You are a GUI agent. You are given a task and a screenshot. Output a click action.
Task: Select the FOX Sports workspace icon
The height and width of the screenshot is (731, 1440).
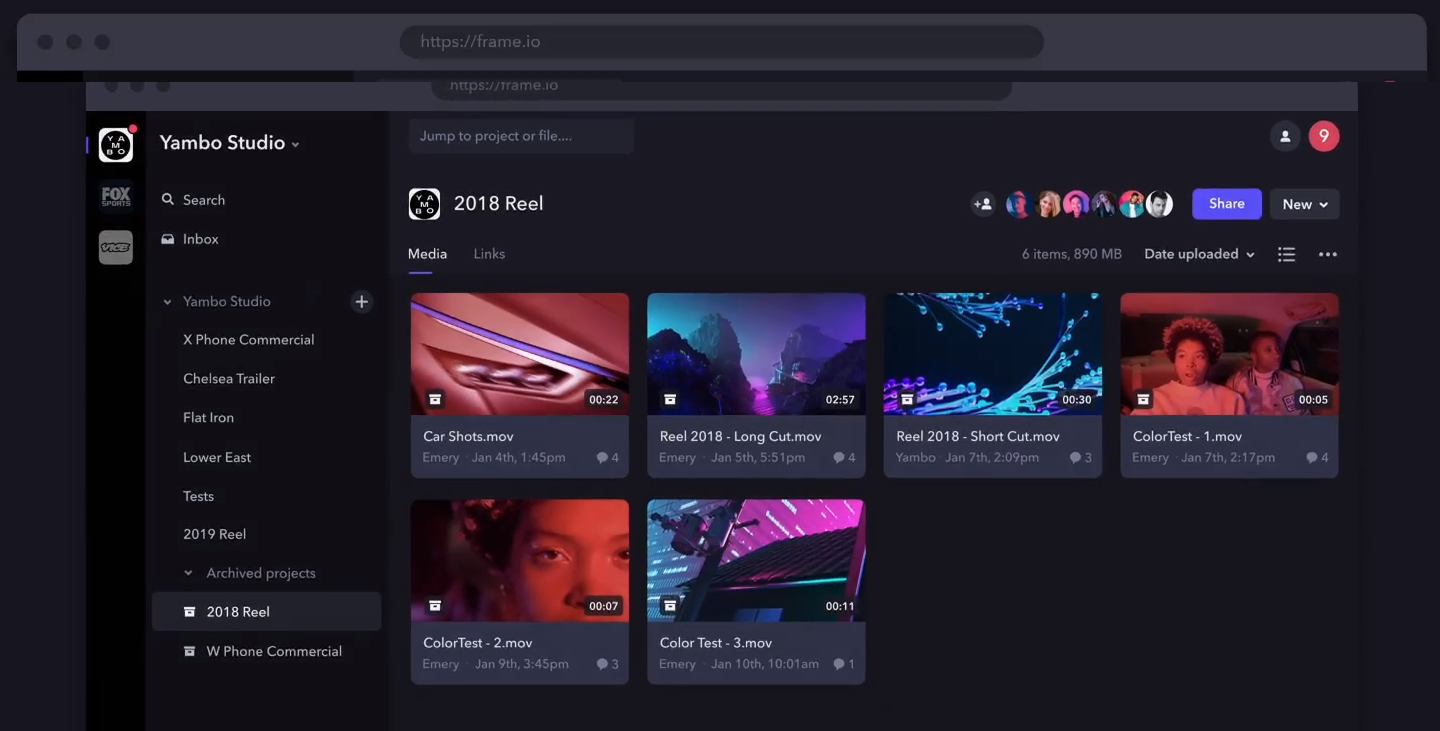click(115, 196)
